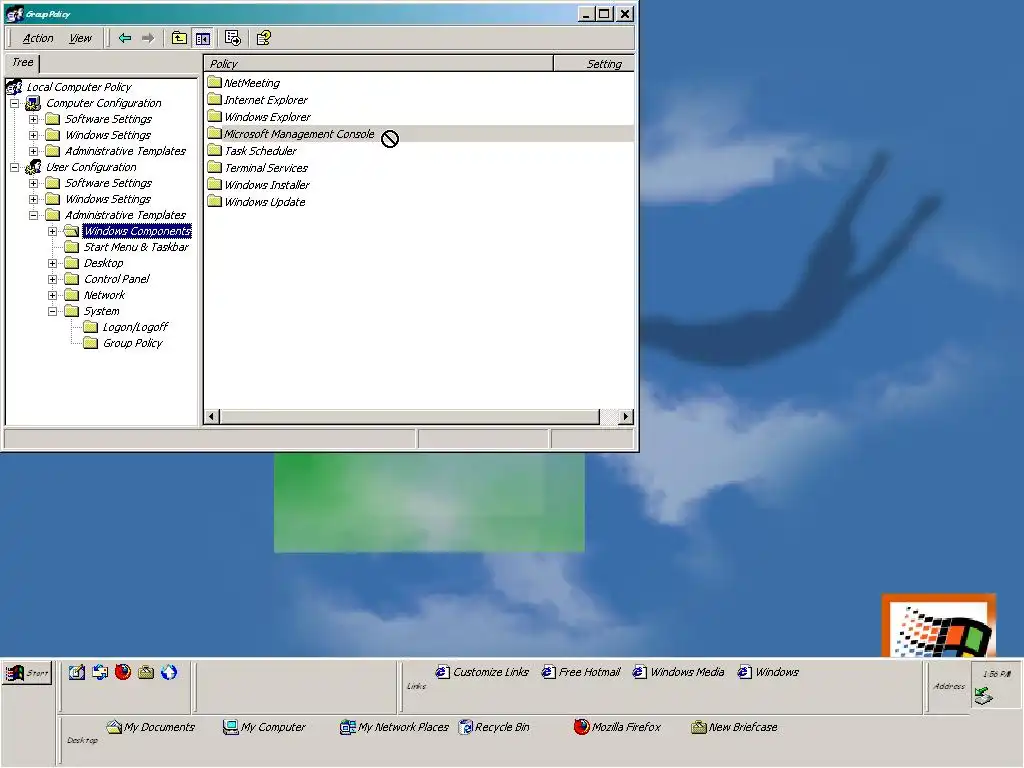1024x768 pixels.
Task: Expand Windows Settings under User Configuration
Action: (x=33, y=199)
